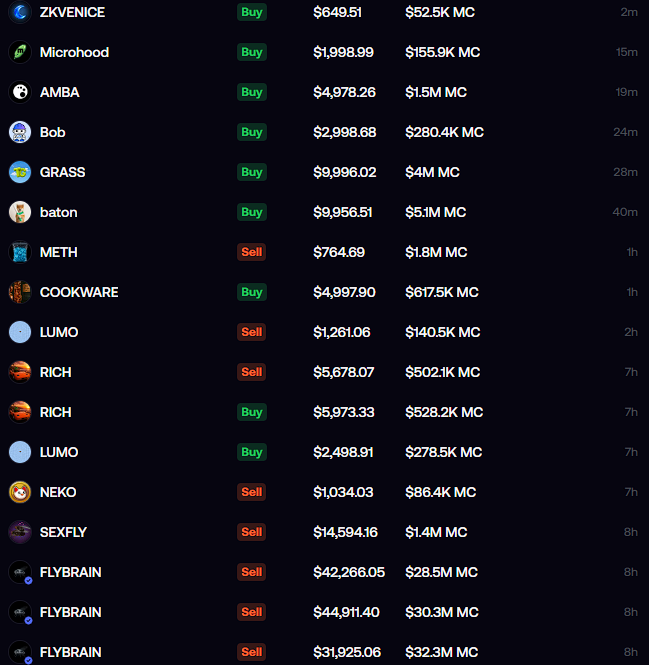This screenshot has width=649, height=665.
Task: Click the $14,594.16 trade amount
Action: [x=345, y=532]
